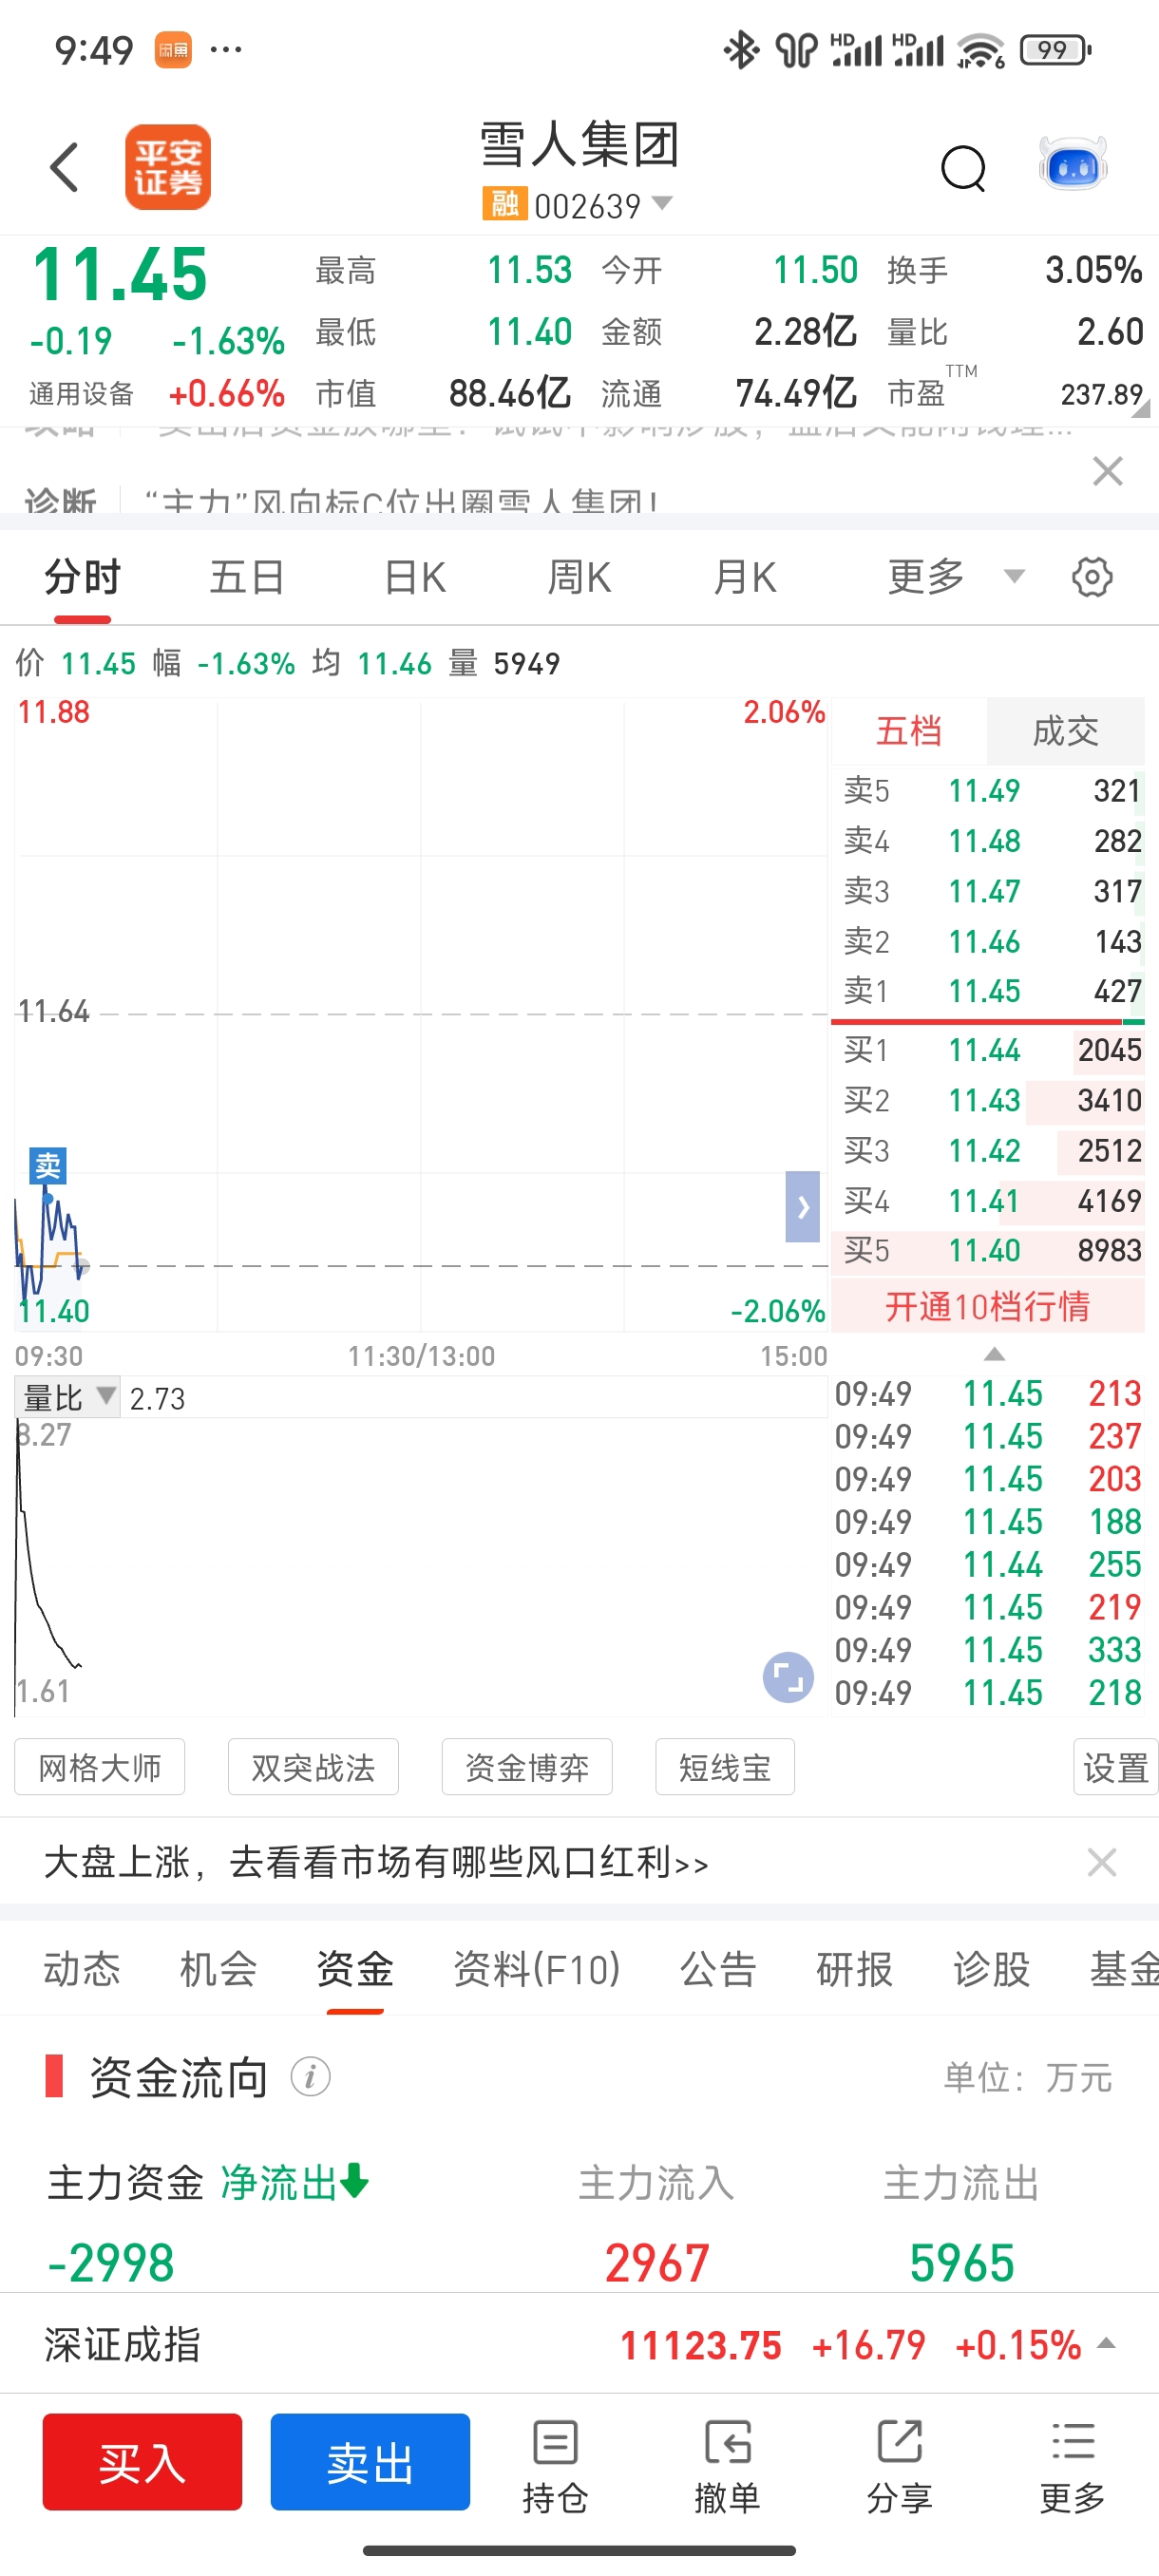Select the 五档 order book tab
Viewport: 1159px width, 2576px height.
[908, 731]
